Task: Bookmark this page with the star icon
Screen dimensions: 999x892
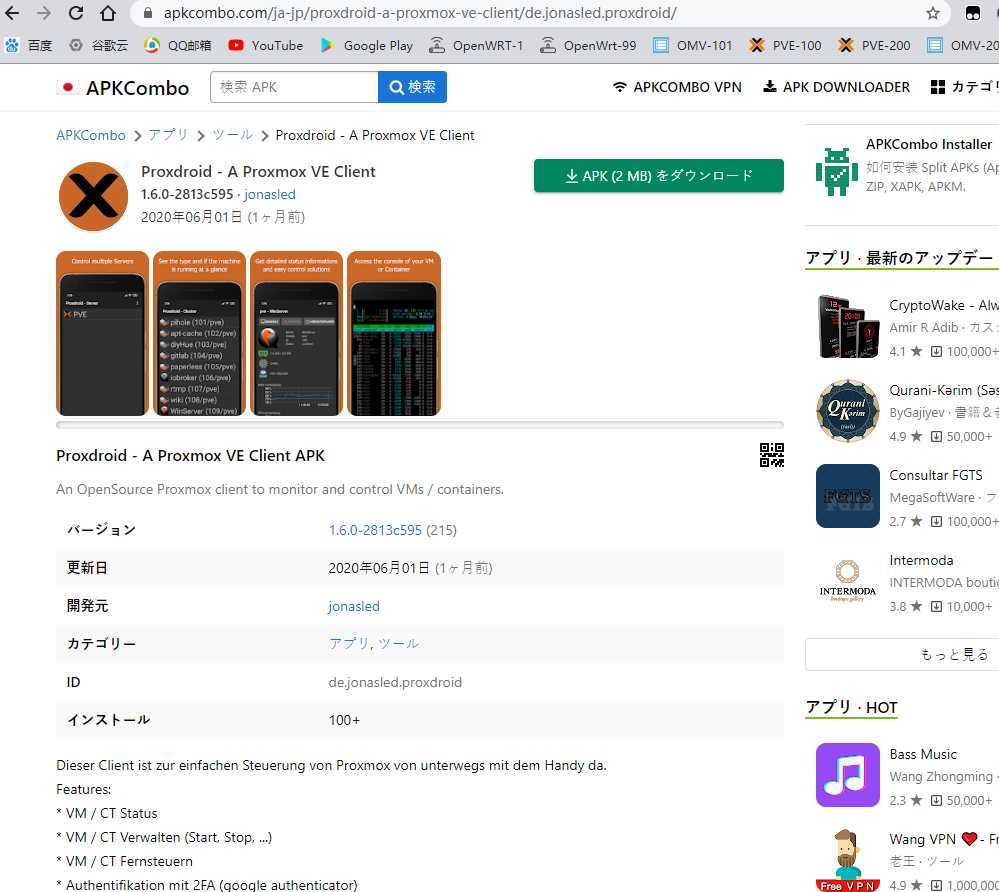Action: pyautogui.click(x=933, y=13)
